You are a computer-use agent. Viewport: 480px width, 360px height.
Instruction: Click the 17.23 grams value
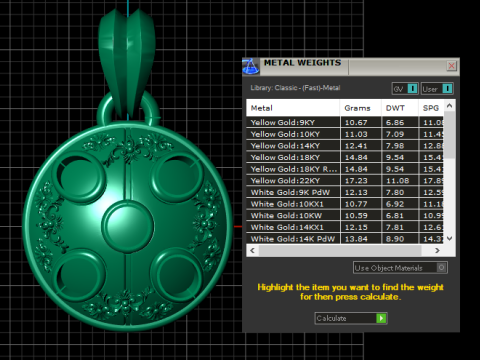356,181
